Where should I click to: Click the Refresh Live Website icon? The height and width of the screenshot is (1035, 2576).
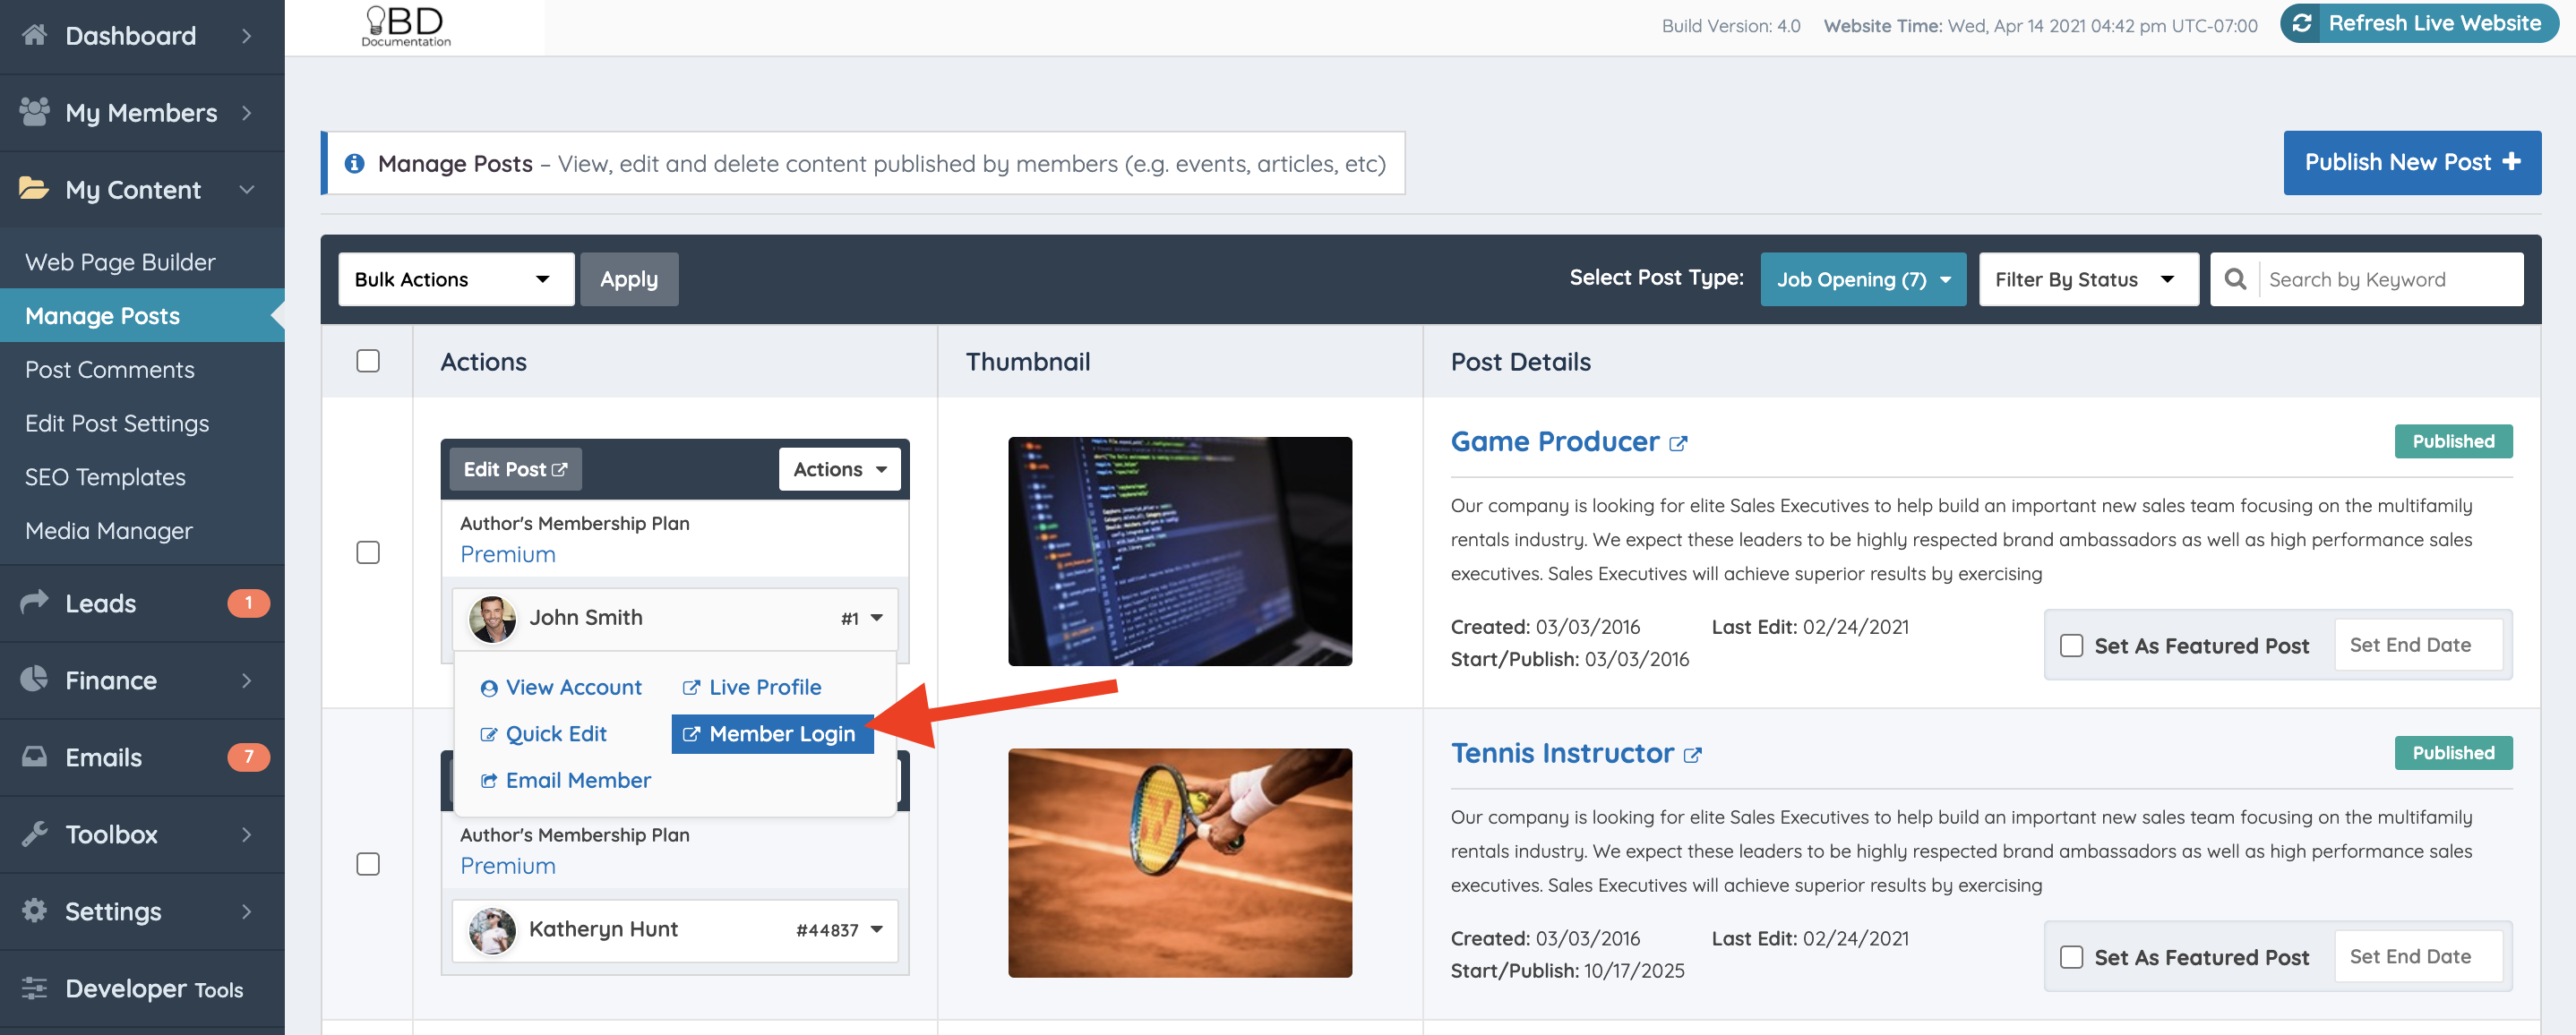click(x=2302, y=22)
